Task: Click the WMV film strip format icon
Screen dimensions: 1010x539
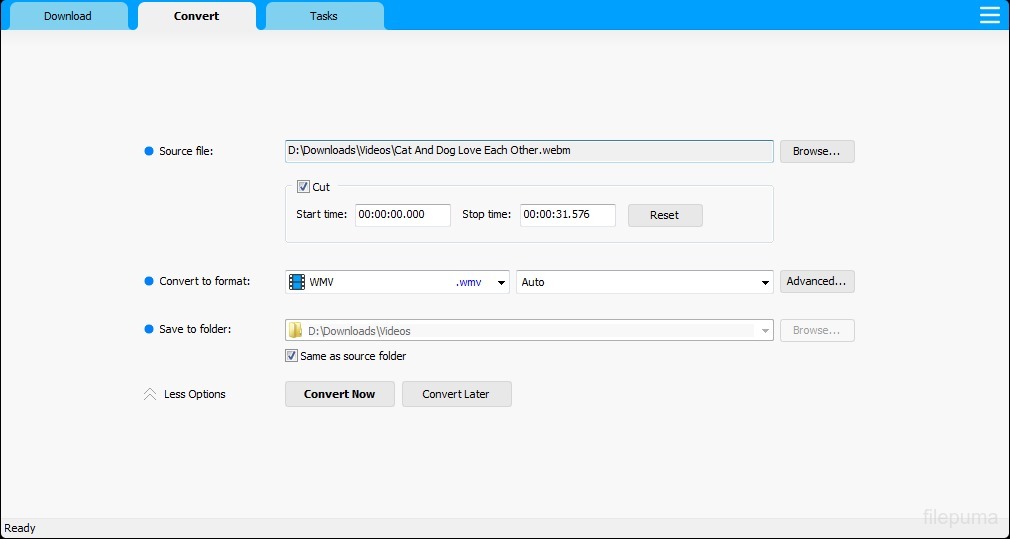Action: (x=297, y=282)
